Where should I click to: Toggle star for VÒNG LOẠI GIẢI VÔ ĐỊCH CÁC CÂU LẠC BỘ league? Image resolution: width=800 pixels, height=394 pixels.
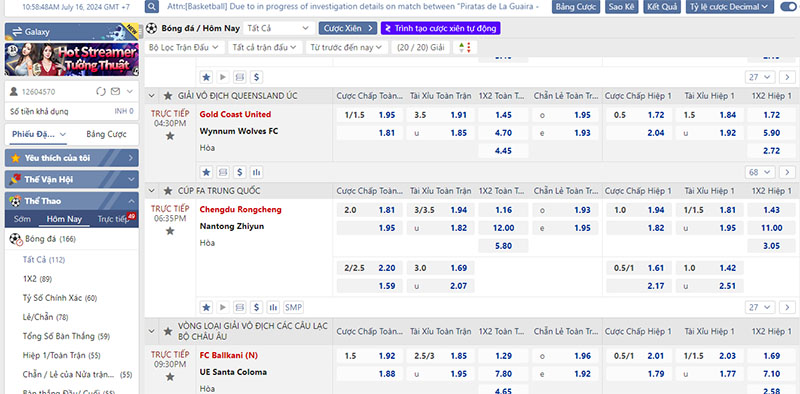[x=167, y=331]
